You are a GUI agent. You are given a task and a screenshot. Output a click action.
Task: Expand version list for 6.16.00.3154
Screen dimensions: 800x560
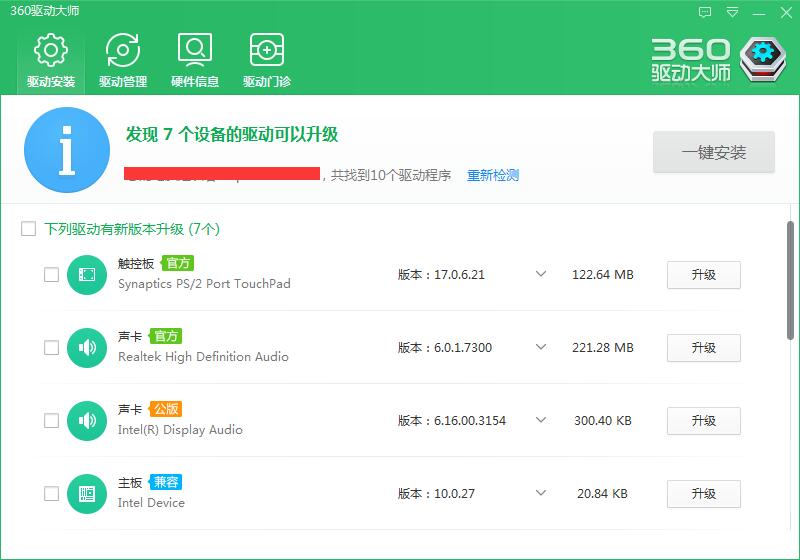(x=541, y=420)
